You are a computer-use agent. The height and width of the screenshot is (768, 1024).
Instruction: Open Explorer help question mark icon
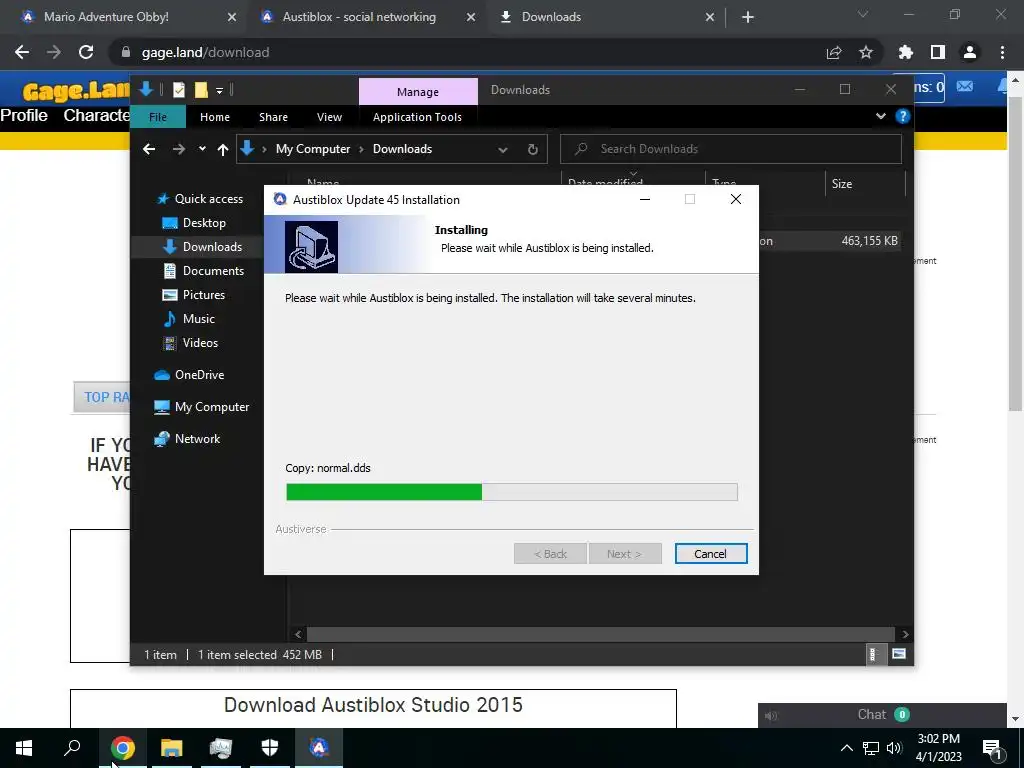[x=903, y=116]
